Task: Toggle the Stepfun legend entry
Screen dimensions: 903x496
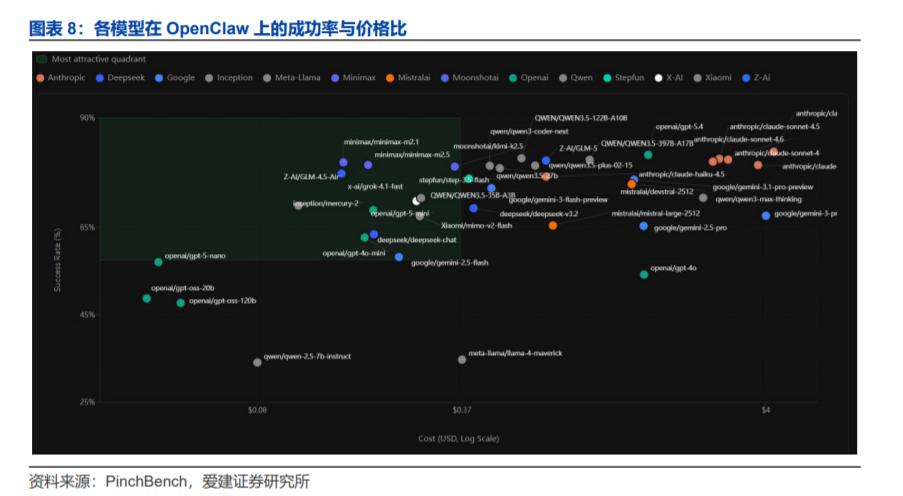Action: (623, 78)
